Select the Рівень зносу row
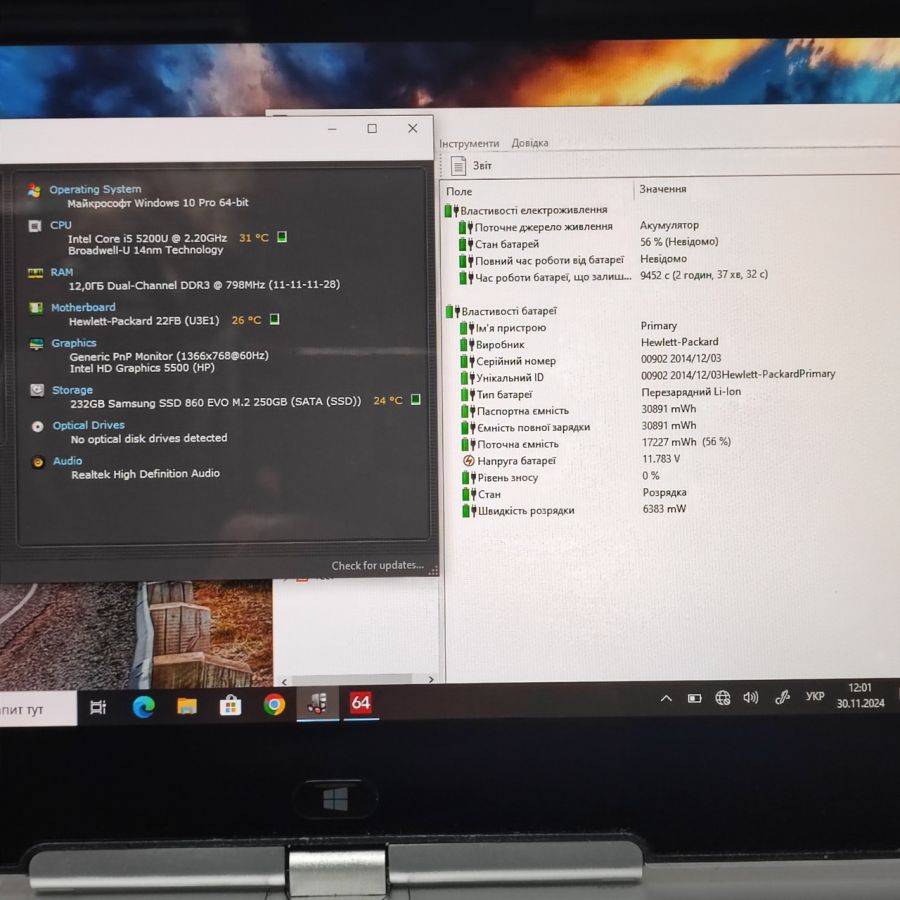This screenshot has width=900, height=900. point(501,478)
